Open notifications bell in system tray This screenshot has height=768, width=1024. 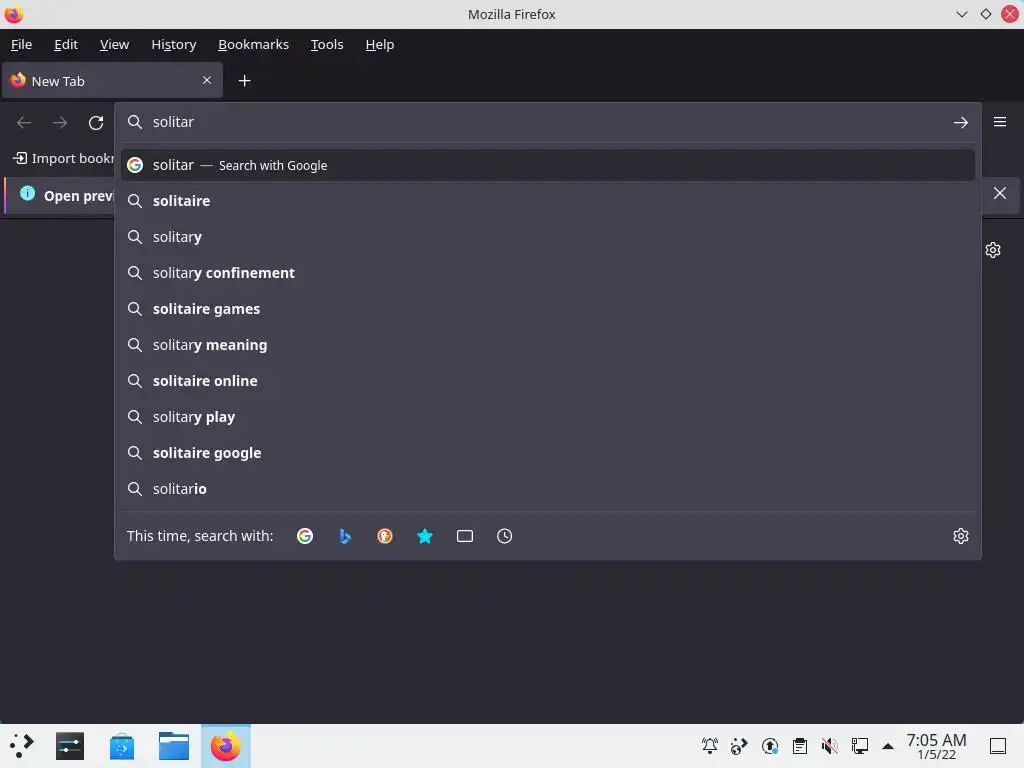(x=709, y=746)
